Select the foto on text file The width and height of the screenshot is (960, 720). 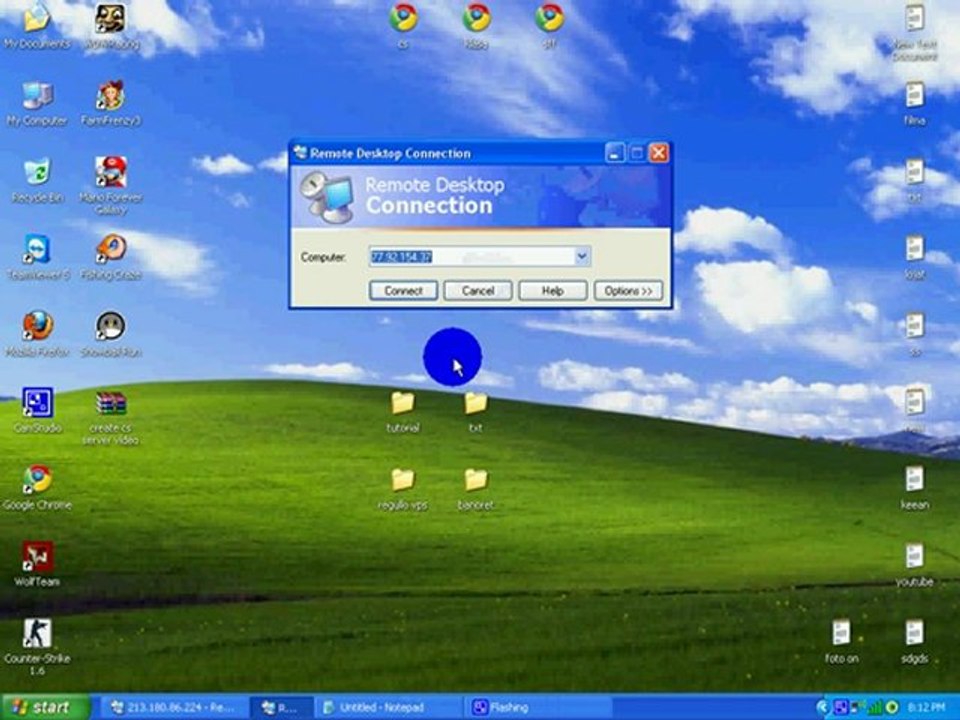point(841,642)
